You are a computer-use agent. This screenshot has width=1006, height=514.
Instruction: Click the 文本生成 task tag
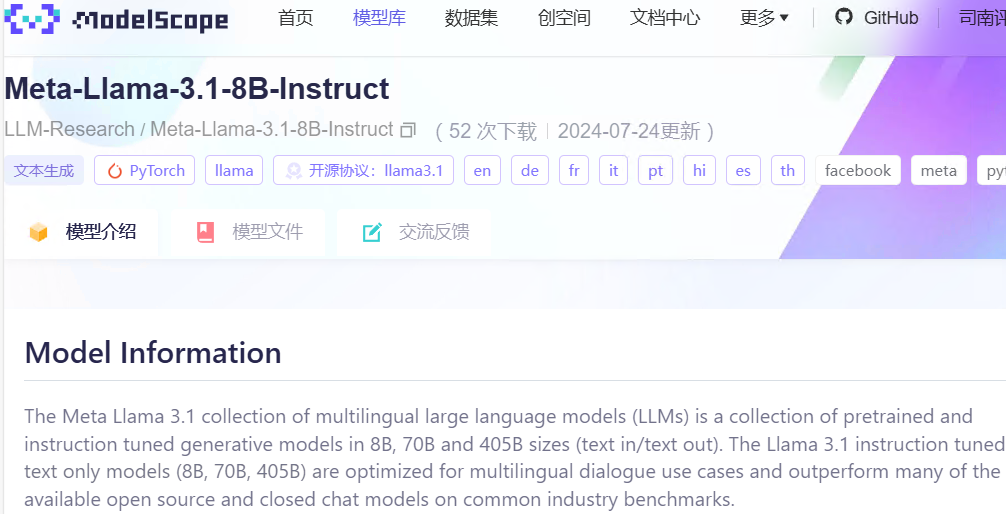(44, 171)
